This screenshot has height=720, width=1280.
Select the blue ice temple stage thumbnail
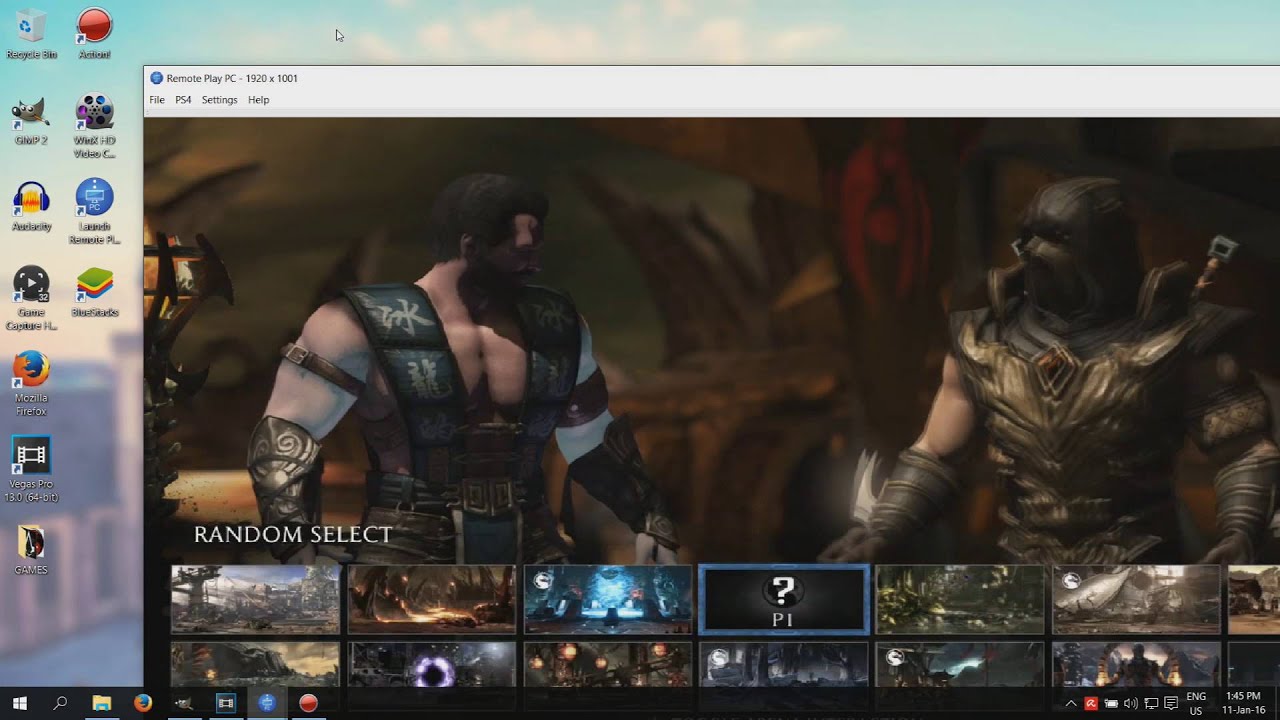[x=608, y=599]
